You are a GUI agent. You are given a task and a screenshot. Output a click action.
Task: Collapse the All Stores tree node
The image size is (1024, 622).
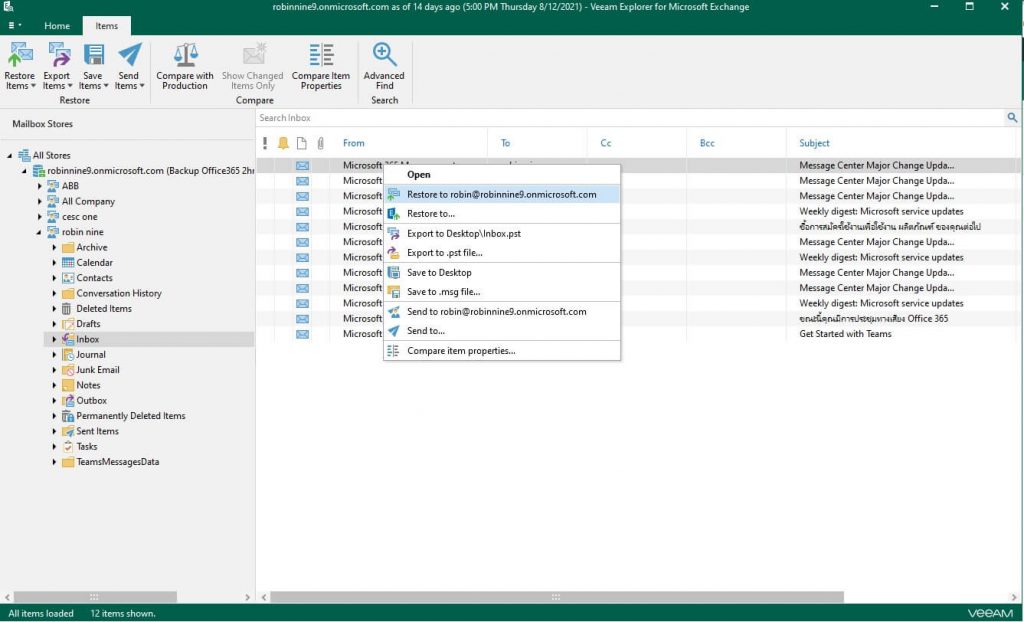pos(10,156)
